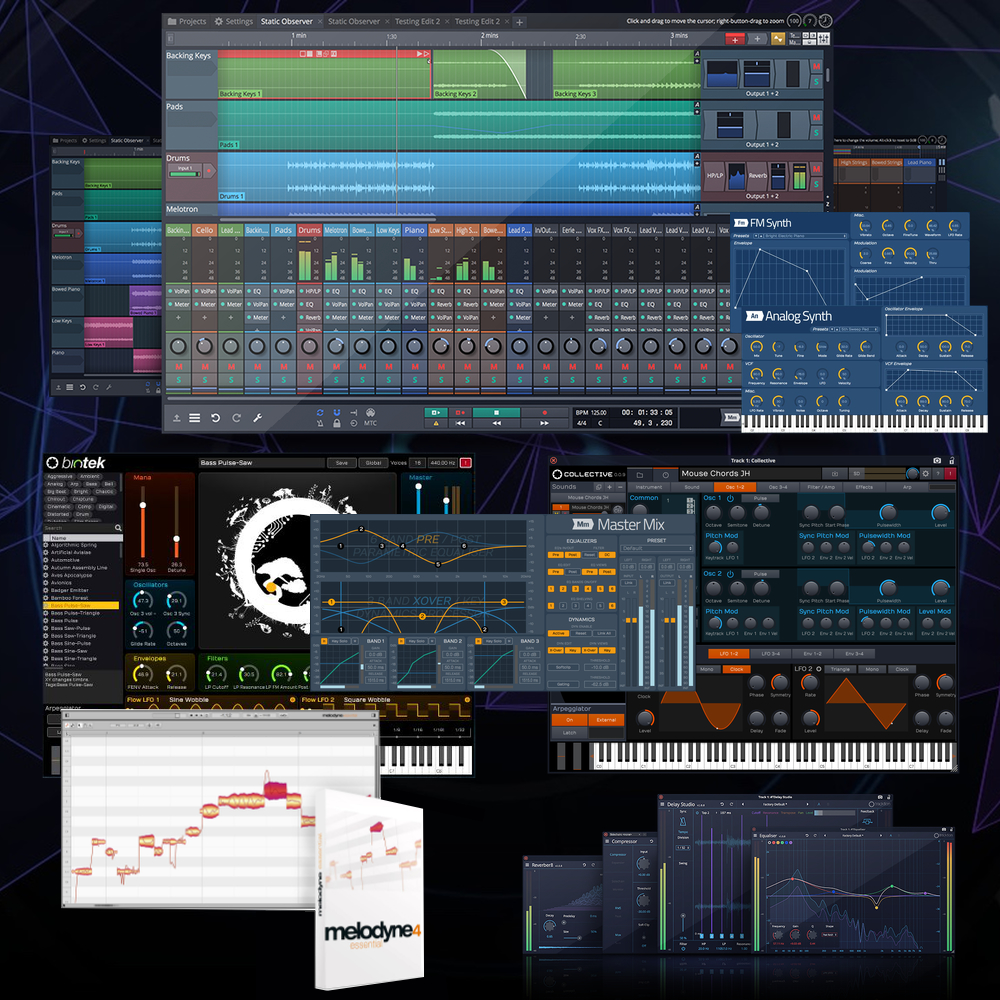Open the folder browser icon in Collective
The image size is (1000, 1000).
640,474
